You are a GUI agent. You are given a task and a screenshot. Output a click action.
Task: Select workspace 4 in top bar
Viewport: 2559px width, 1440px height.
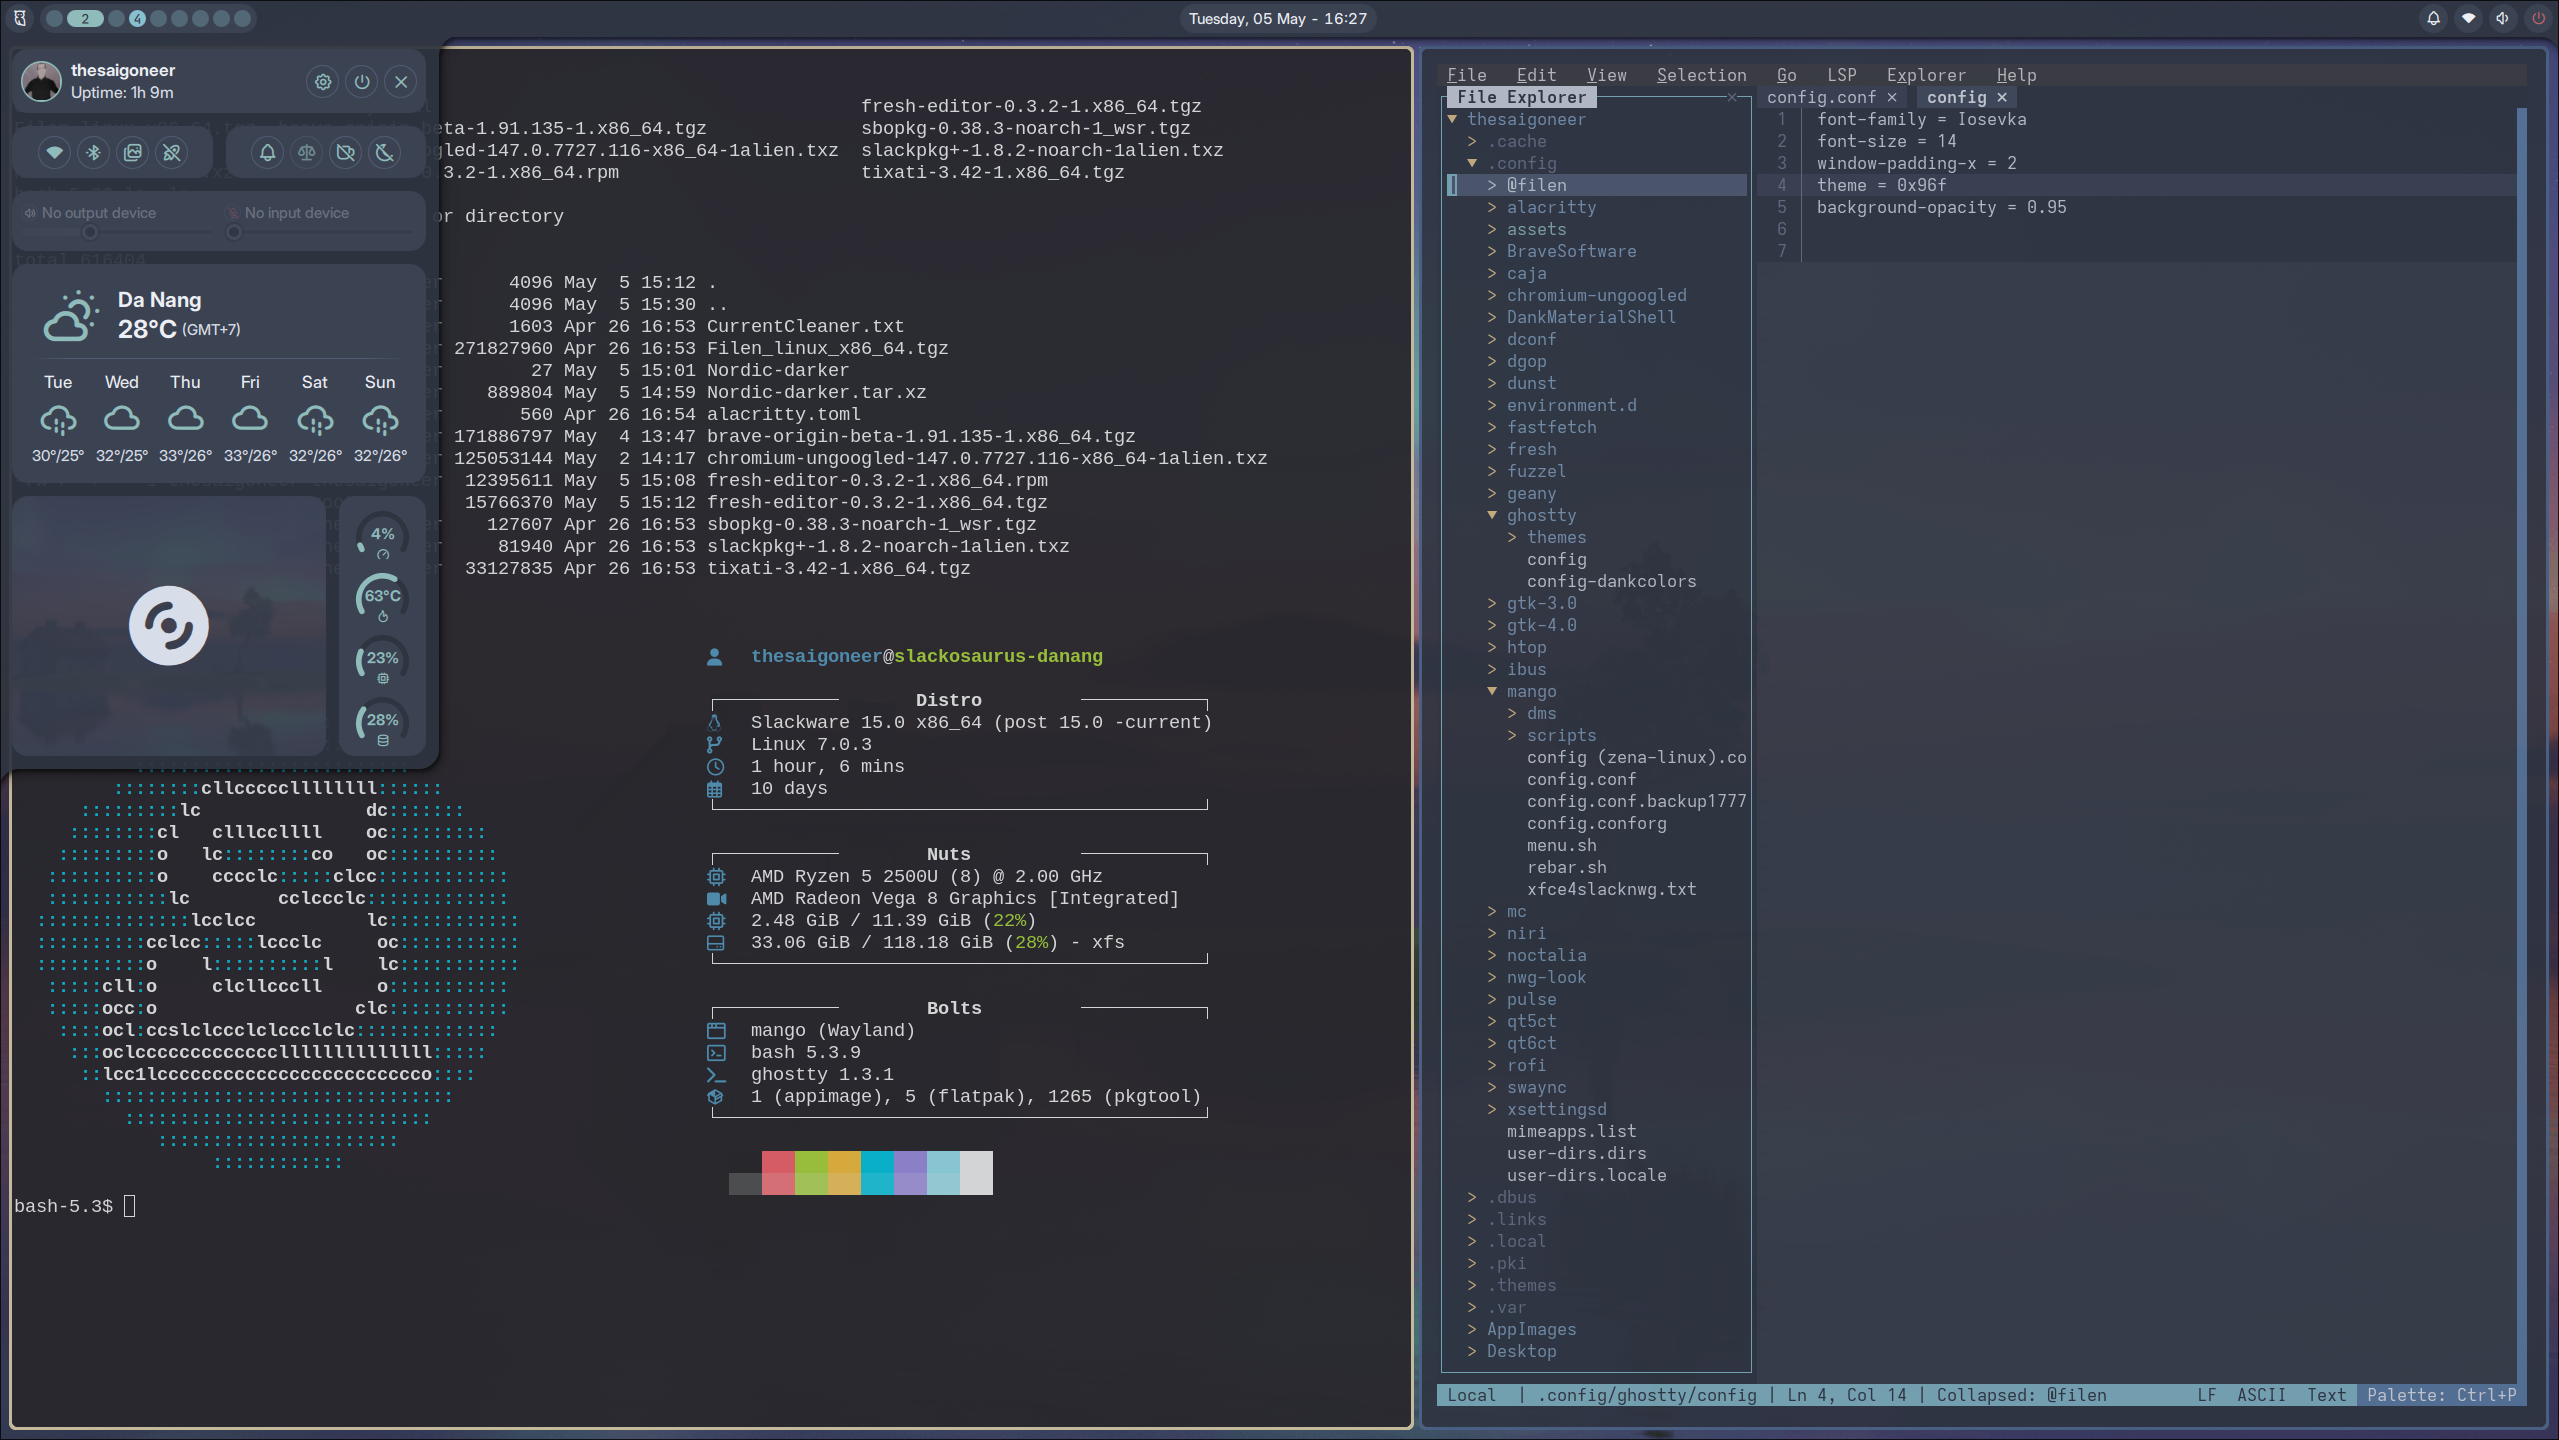[137, 18]
